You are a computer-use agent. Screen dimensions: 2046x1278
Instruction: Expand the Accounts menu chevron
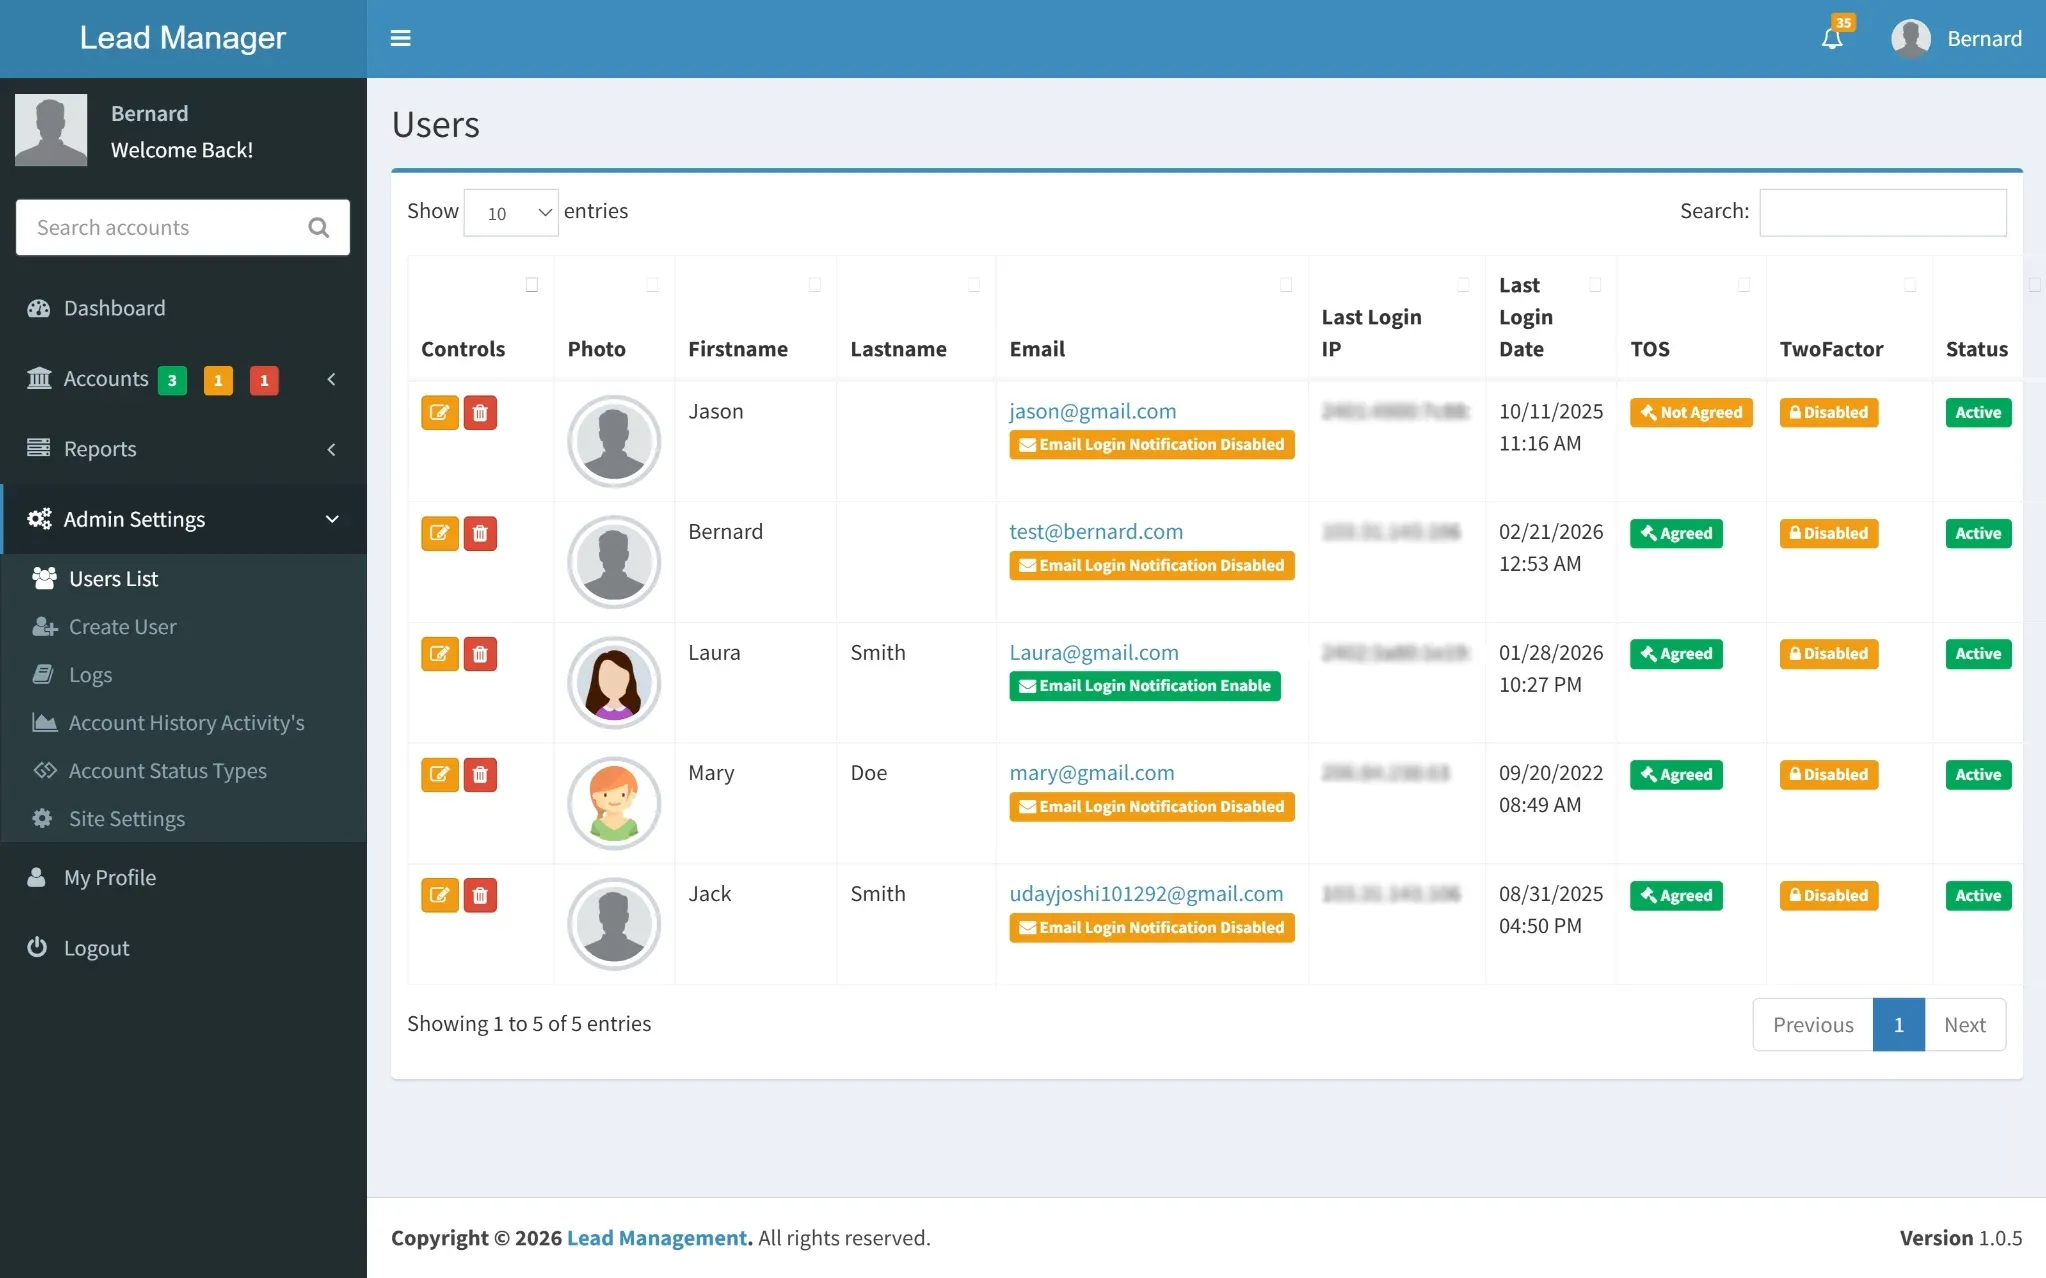coord(331,379)
